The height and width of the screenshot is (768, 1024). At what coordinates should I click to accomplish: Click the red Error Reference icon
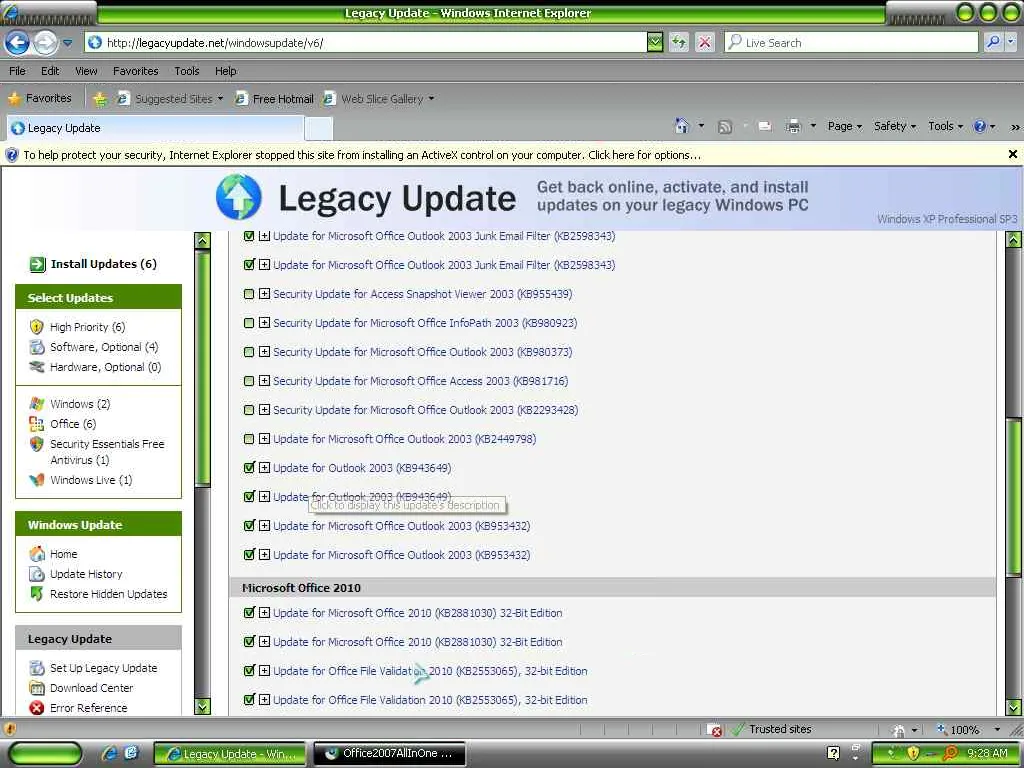pyautogui.click(x=37, y=708)
